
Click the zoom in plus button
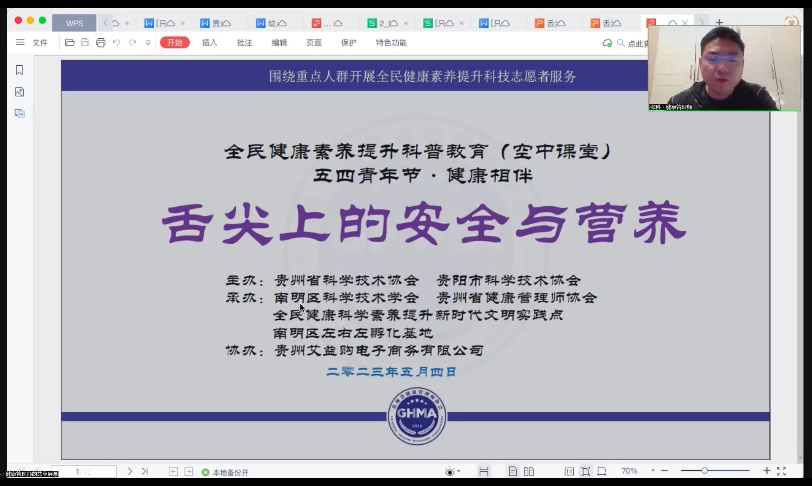pos(766,470)
